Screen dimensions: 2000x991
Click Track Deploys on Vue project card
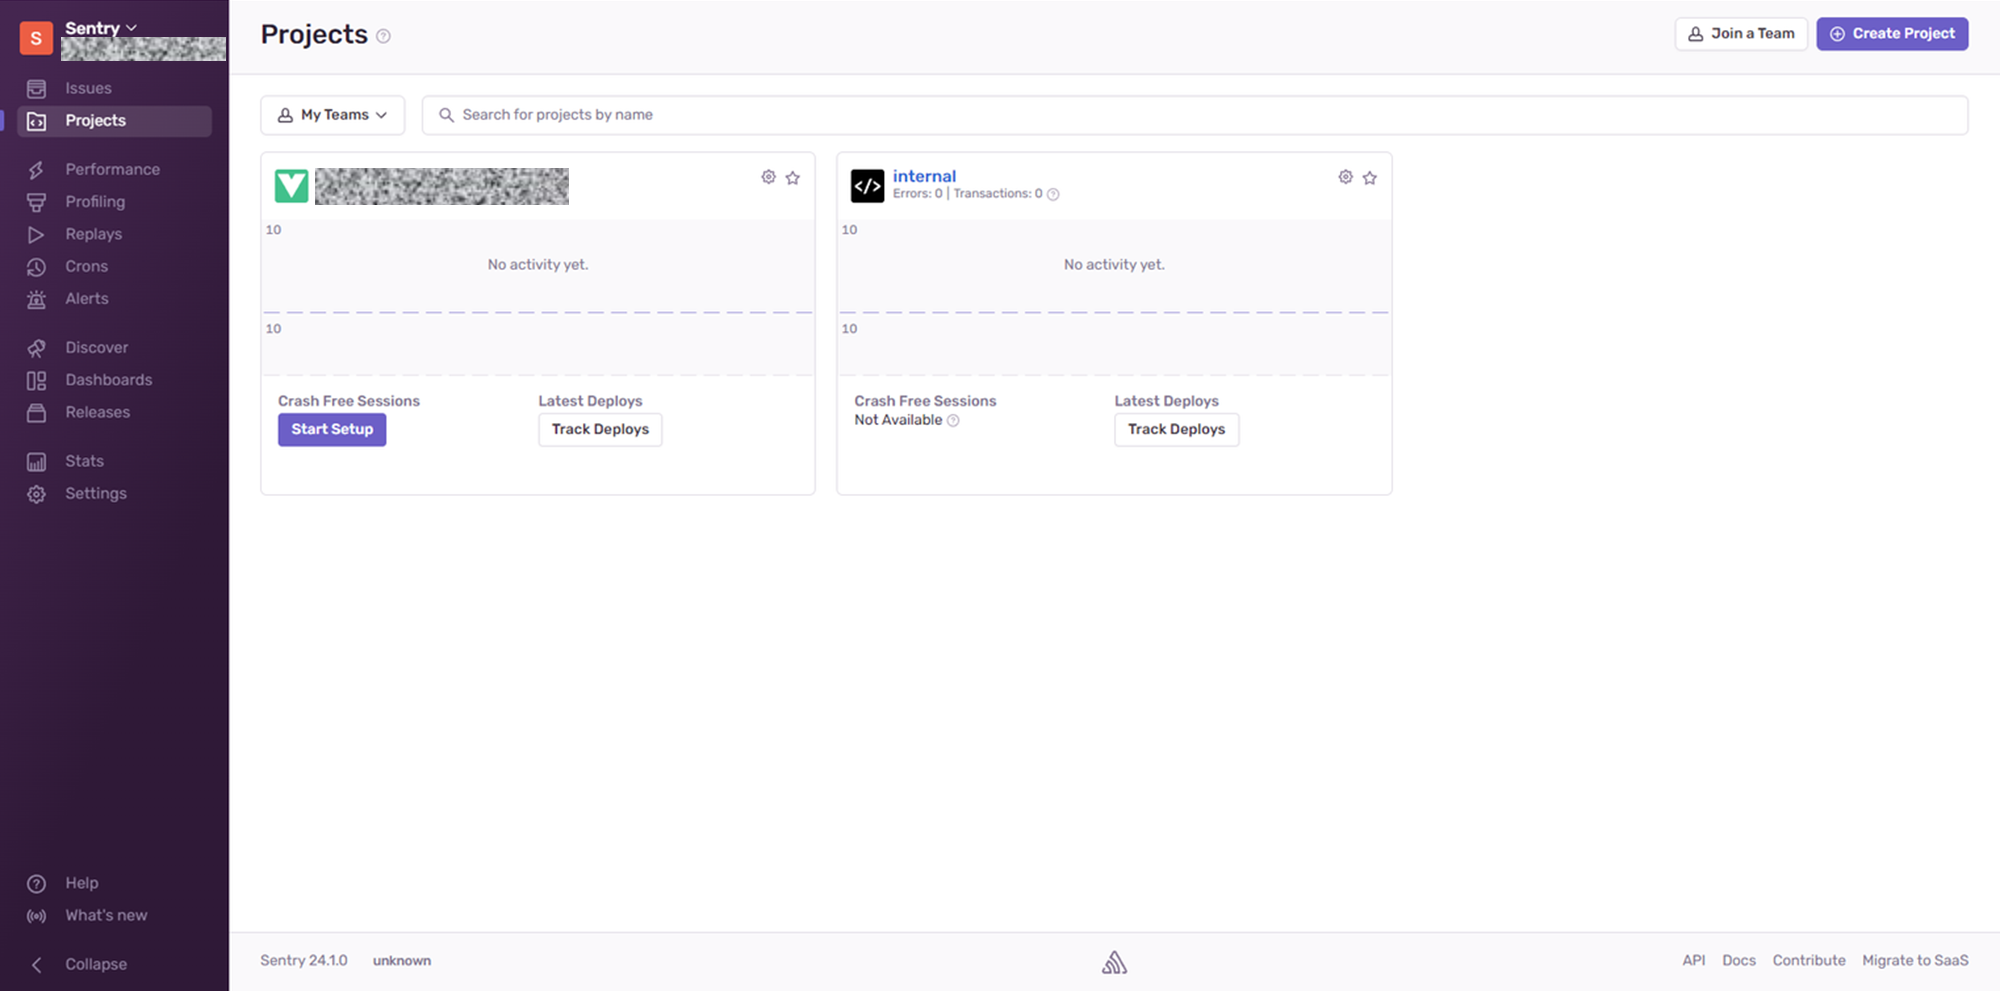(x=600, y=429)
